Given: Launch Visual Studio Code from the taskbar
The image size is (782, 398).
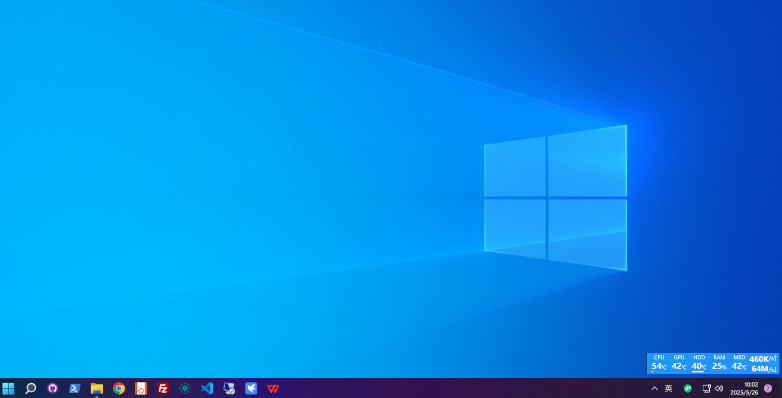Looking at the screenshot, I should click(x=207, y=388).
